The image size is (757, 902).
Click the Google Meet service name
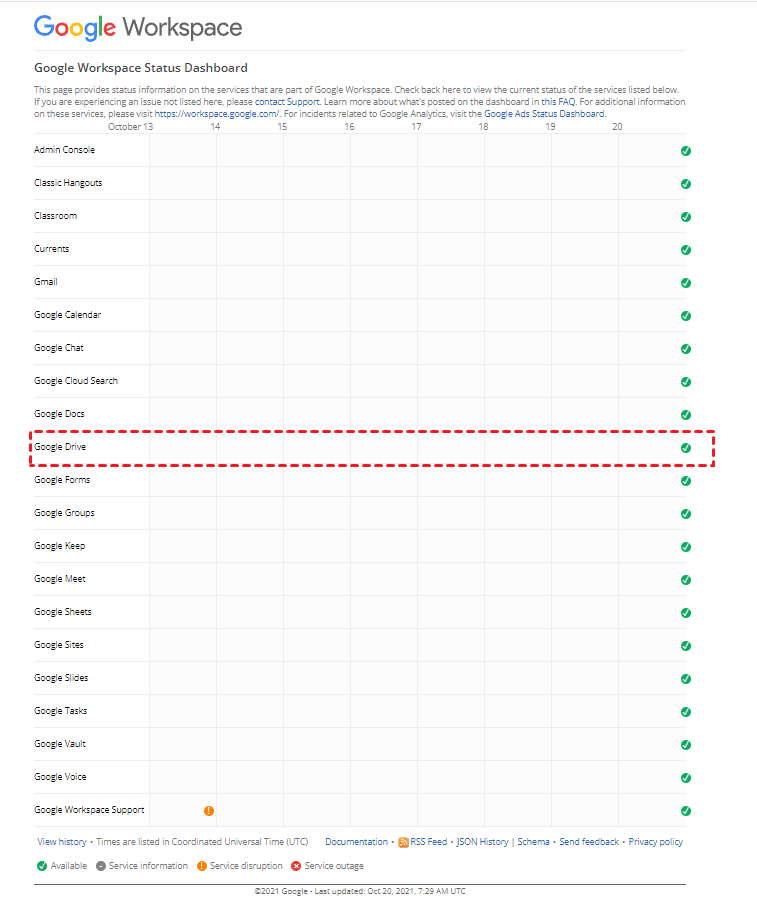(x=60, y=579)
